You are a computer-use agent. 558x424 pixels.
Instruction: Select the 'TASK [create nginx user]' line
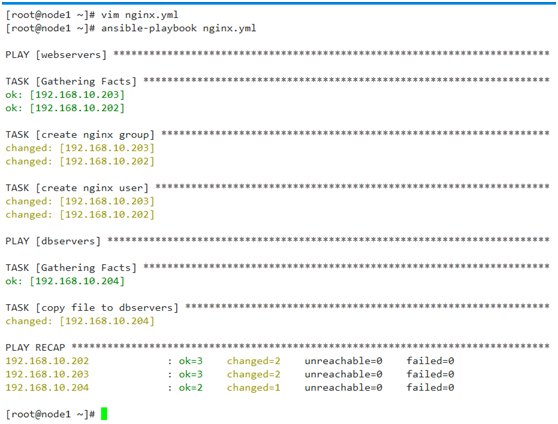click(278, 188)
